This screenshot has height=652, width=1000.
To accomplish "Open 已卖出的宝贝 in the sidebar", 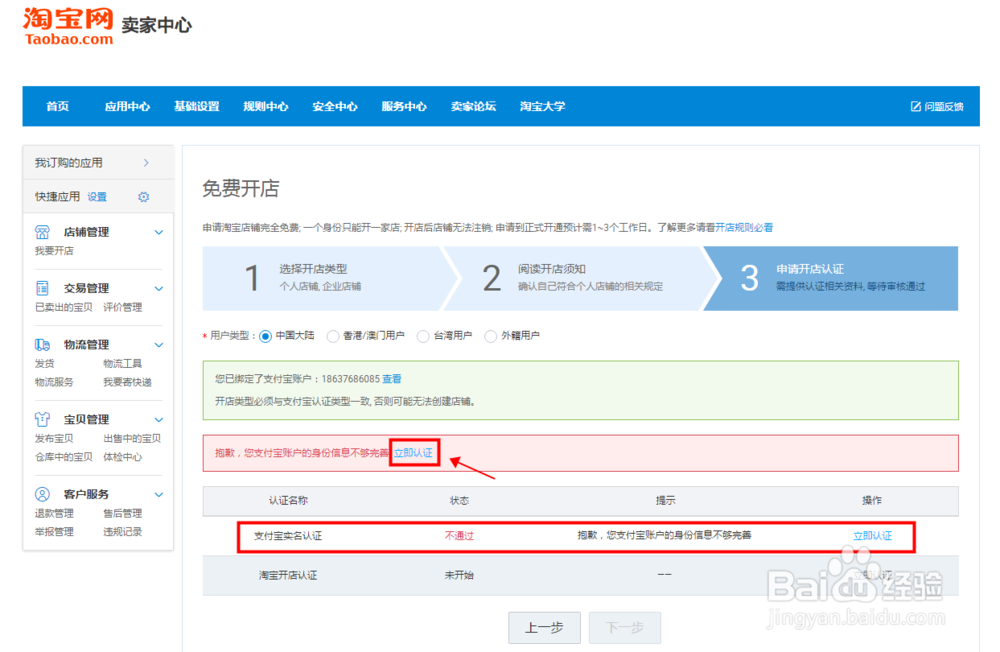I will click(x=64, y=307).
